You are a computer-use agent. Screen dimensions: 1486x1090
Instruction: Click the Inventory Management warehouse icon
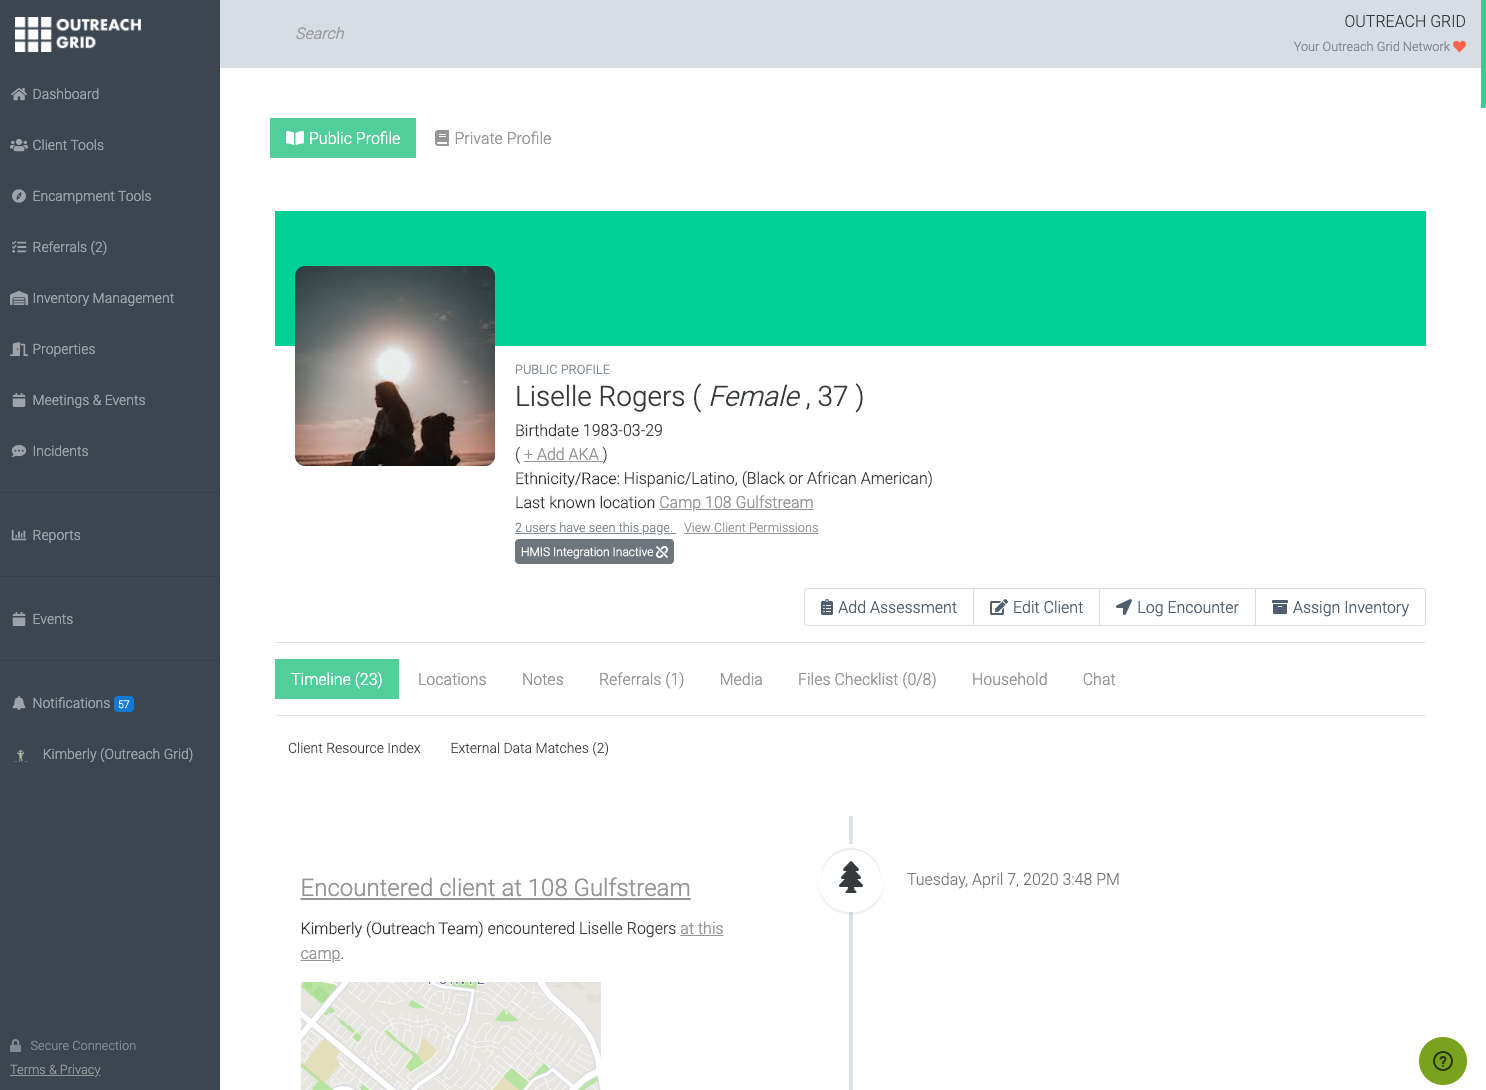click(18, 298)
